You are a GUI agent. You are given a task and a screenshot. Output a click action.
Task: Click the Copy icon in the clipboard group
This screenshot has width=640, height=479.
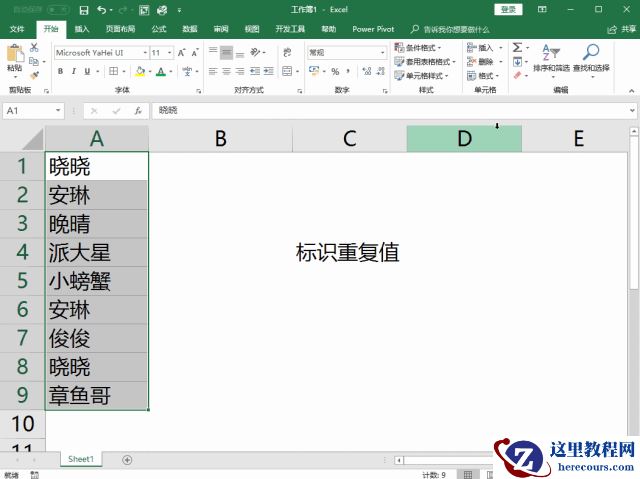click(34, 61)
